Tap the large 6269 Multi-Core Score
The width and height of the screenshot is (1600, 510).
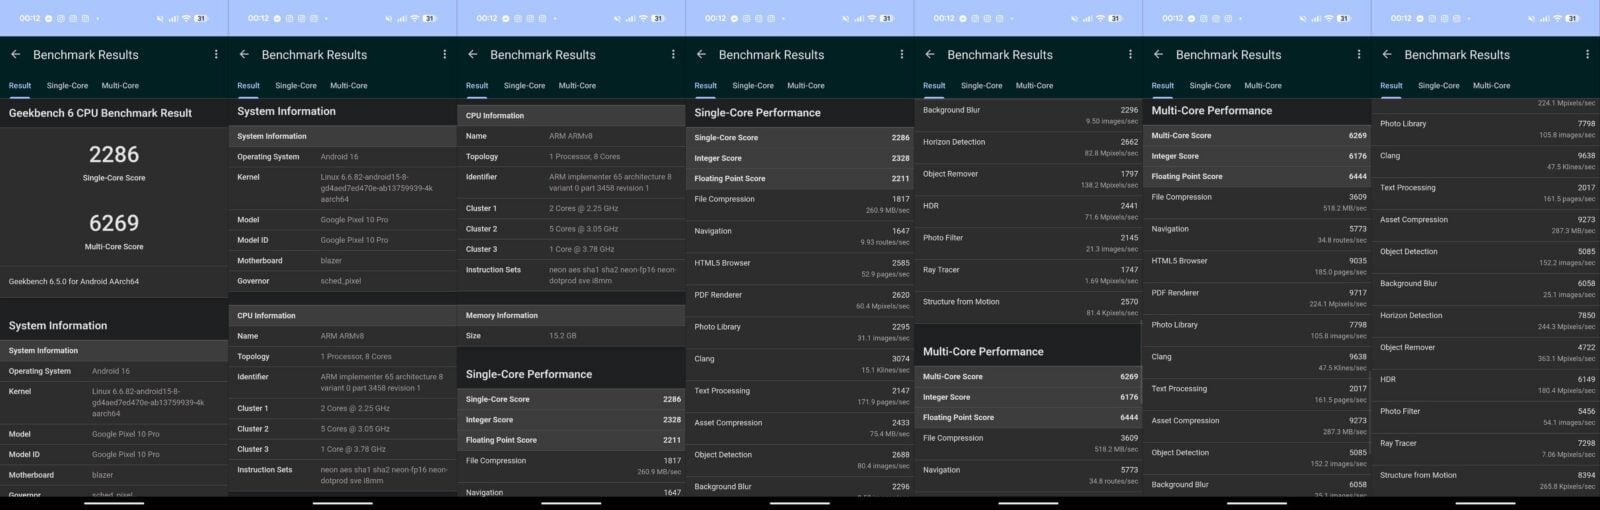(x=114, y=224)
